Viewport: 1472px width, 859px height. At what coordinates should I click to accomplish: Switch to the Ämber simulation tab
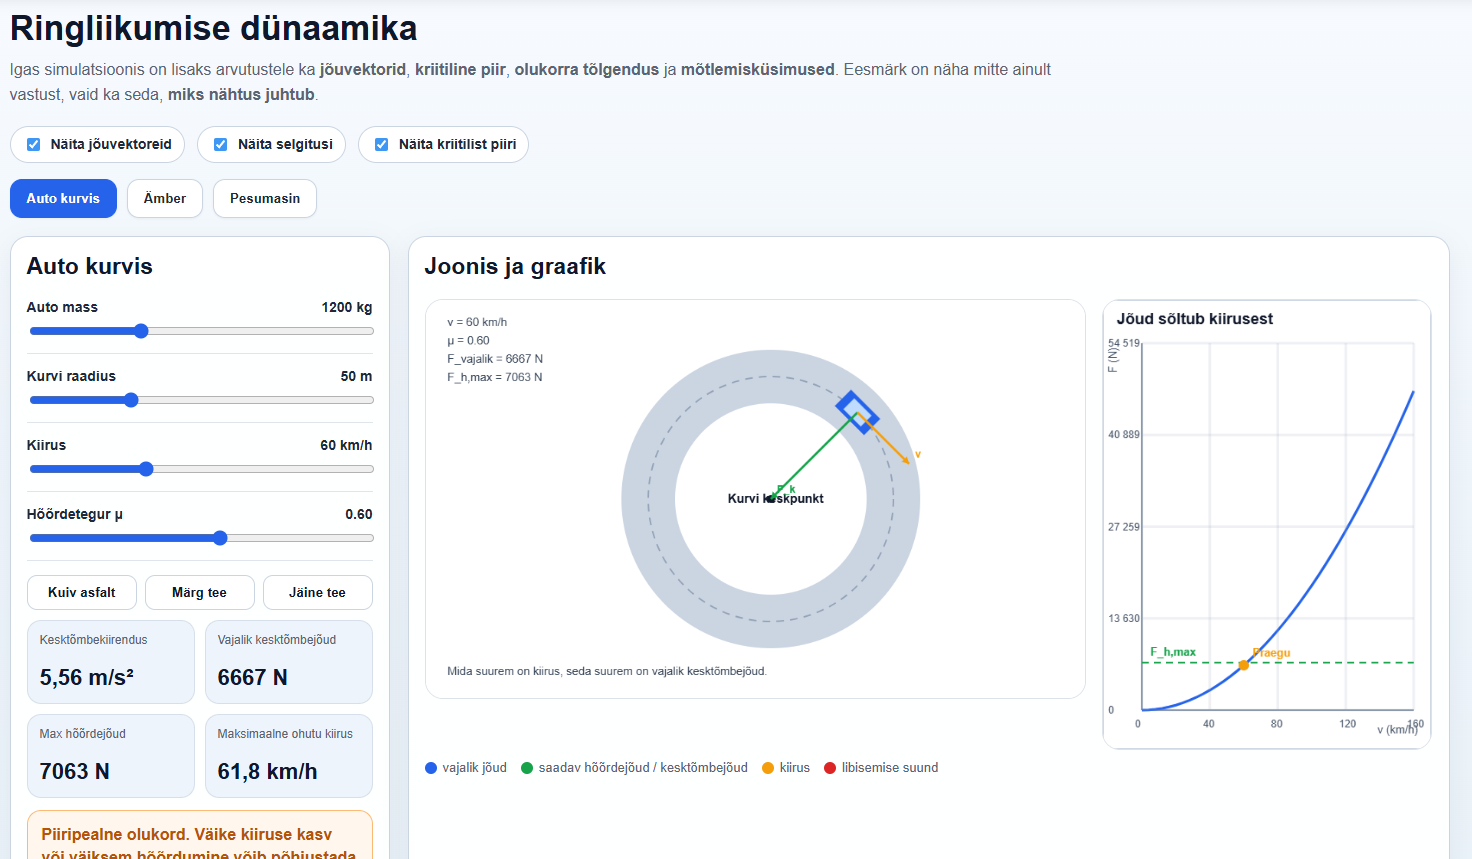[165, 198]
